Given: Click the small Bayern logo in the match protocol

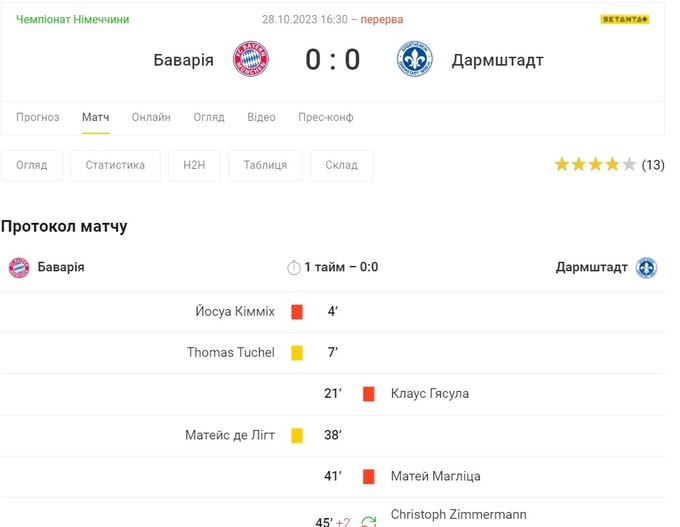Looking at the screenshot, I should (x=19, y=268).
